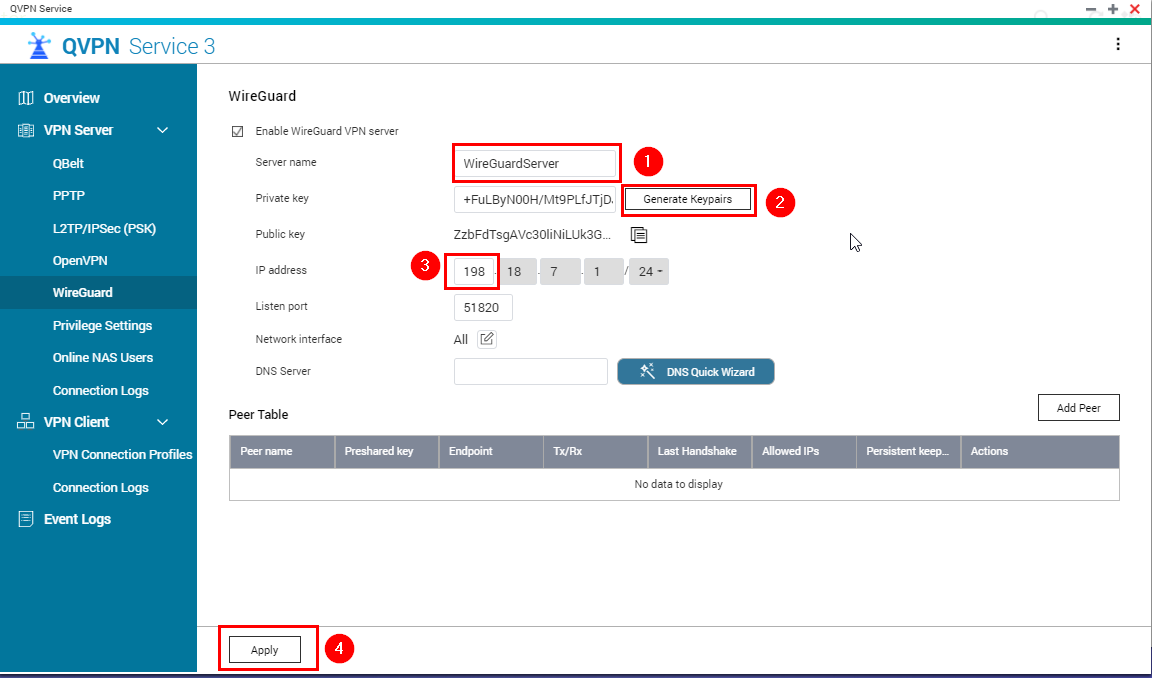Screen dimensions: 1152x678
Task: Click the second IP octet field 18
Action: coord(516,271)
